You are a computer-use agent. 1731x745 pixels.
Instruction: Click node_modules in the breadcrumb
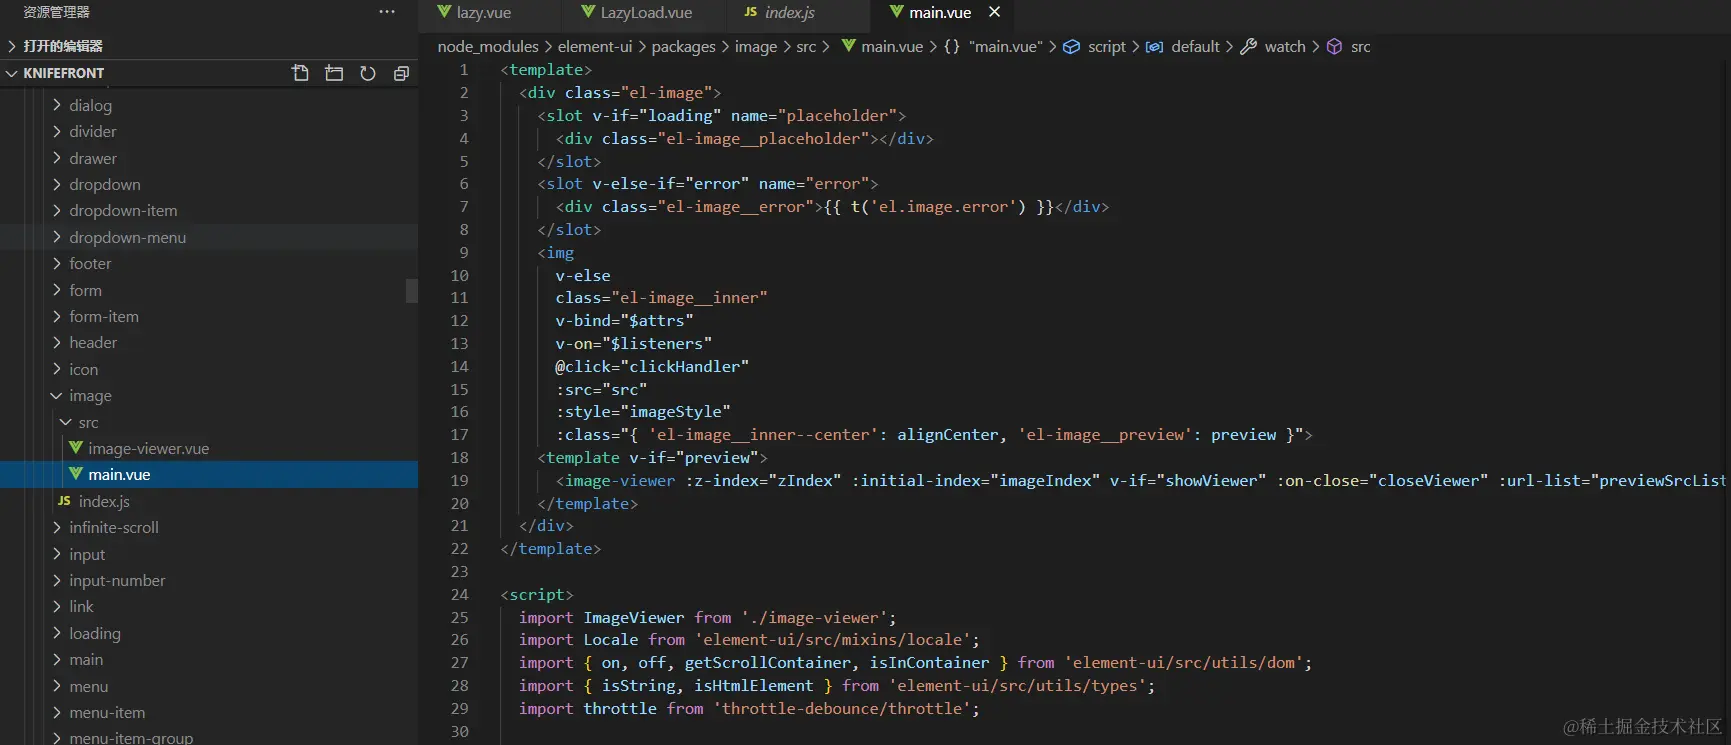488,46
